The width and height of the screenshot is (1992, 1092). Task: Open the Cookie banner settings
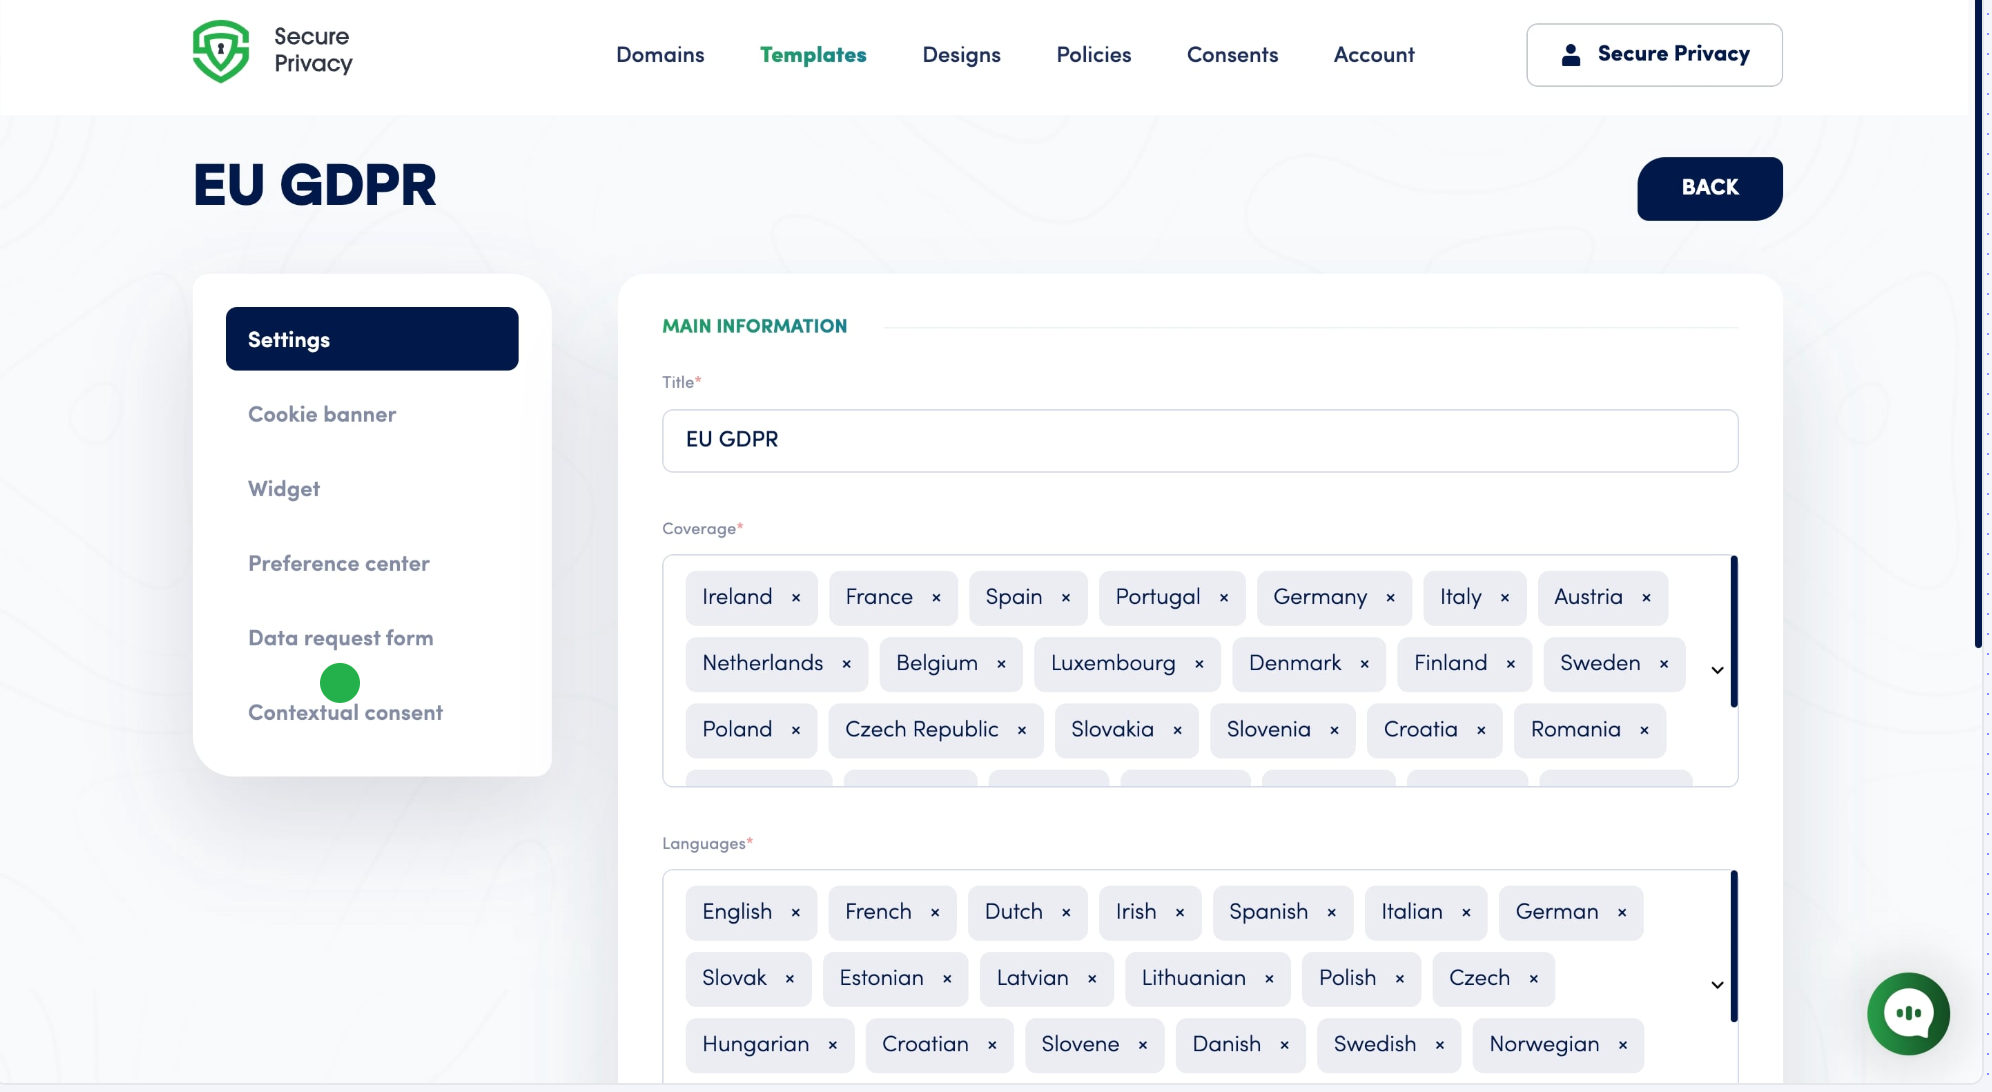[x=321, y=413]
